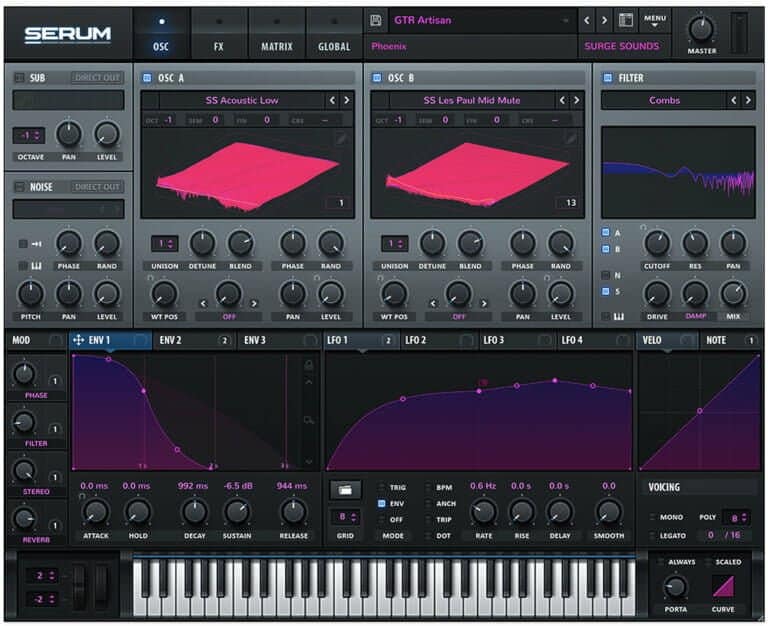This screenshot has height=626, width=768.
Task: Select the VELO tab
Action: 667,340
